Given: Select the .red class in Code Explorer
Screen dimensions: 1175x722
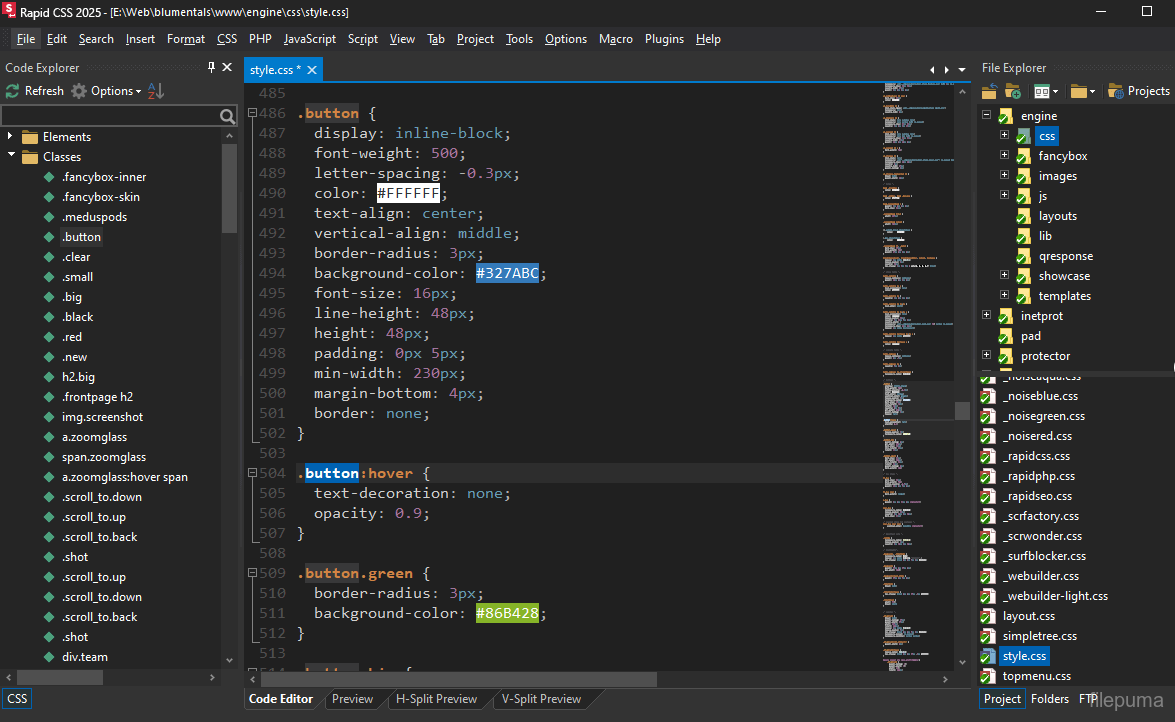Looking at the screenshot, I should 72,337.
